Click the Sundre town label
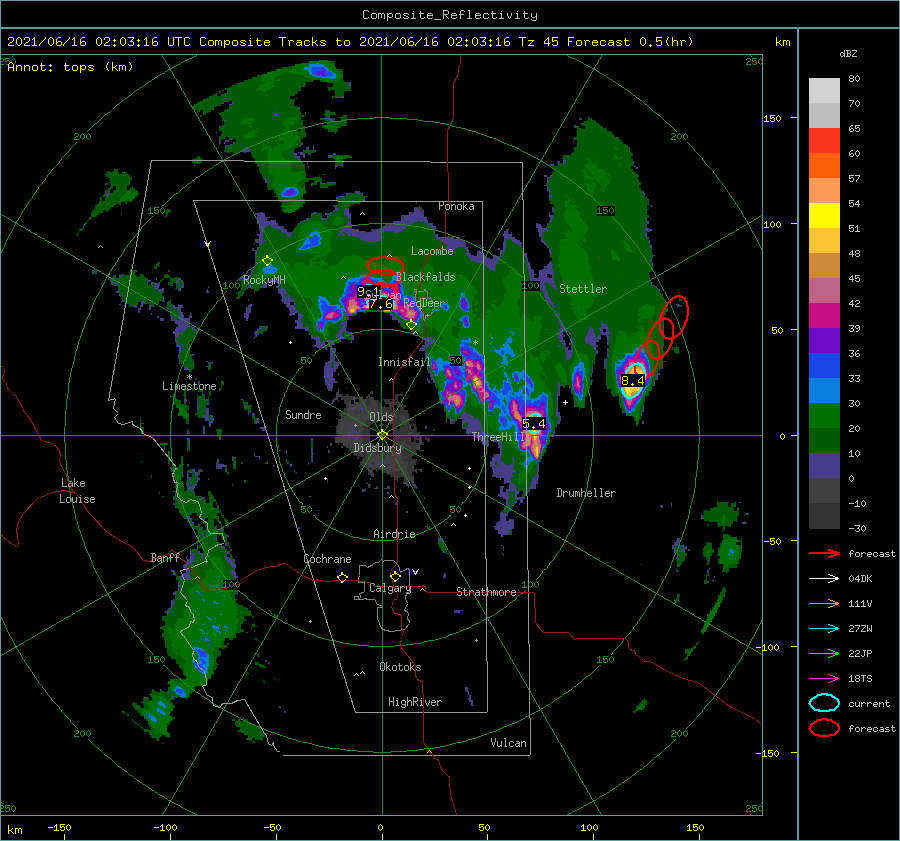 [303, 414]
